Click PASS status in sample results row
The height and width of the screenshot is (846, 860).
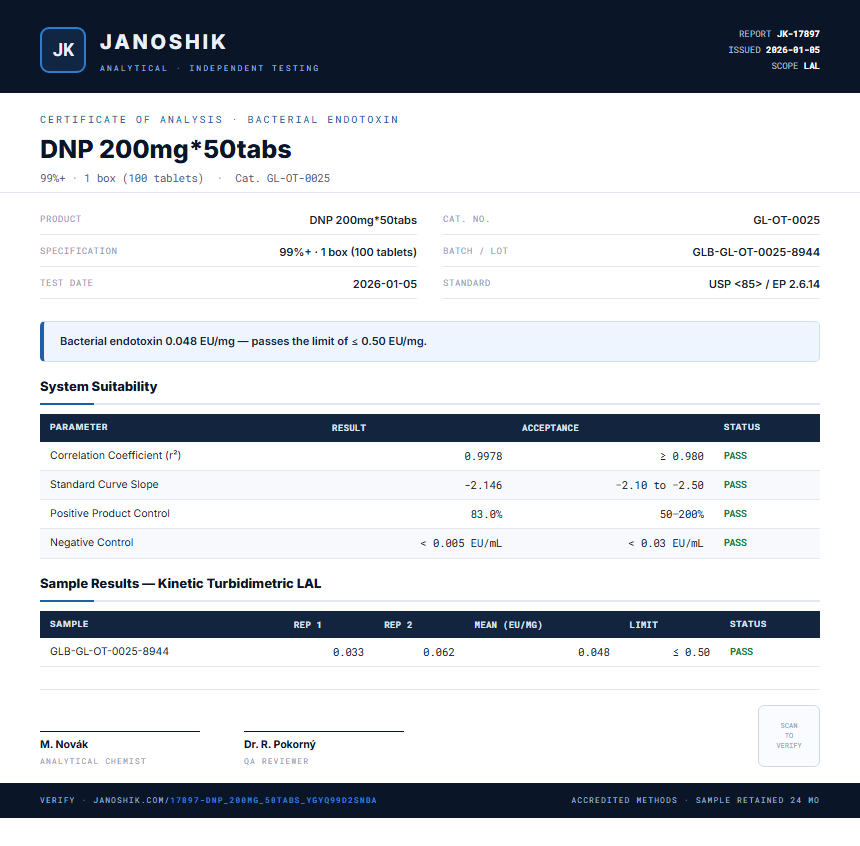(x=742, y=652)
